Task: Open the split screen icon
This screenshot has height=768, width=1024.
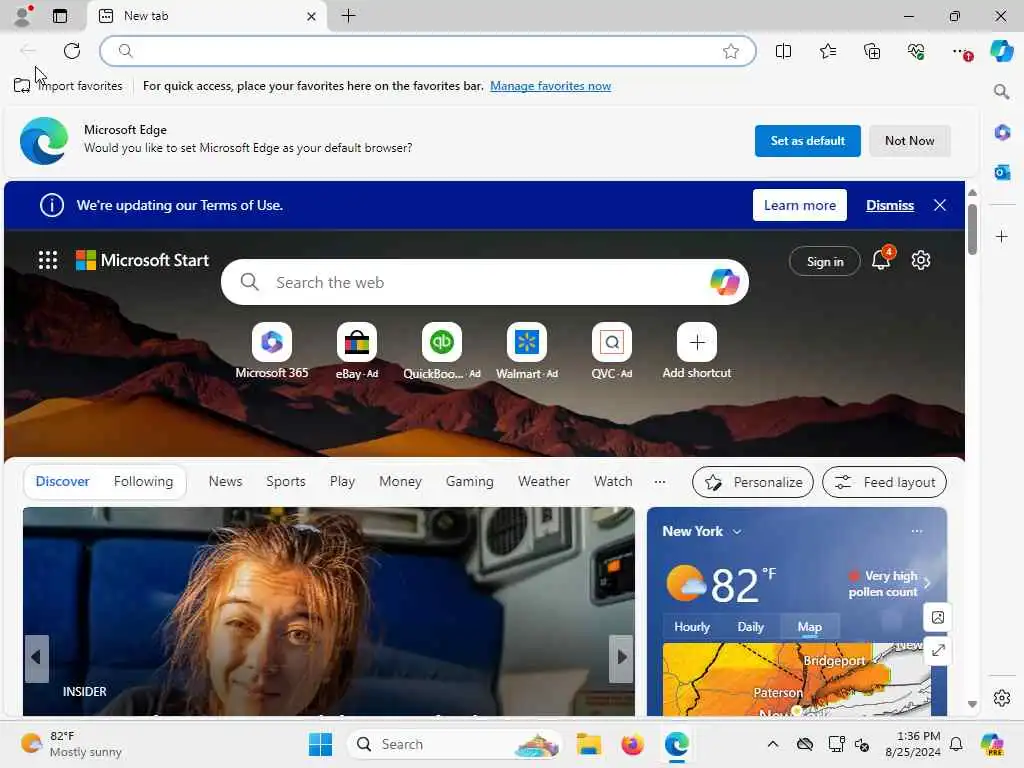Action: [x=783, y=51]
